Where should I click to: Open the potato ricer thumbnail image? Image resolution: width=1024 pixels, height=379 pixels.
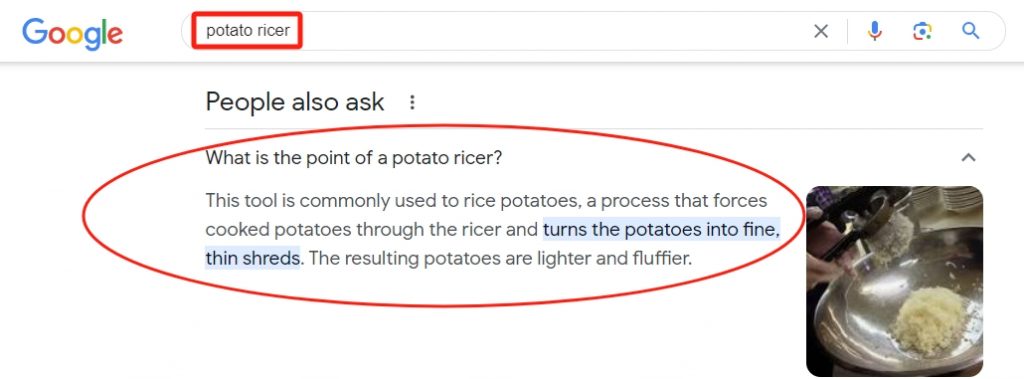(x=894, y=281)
